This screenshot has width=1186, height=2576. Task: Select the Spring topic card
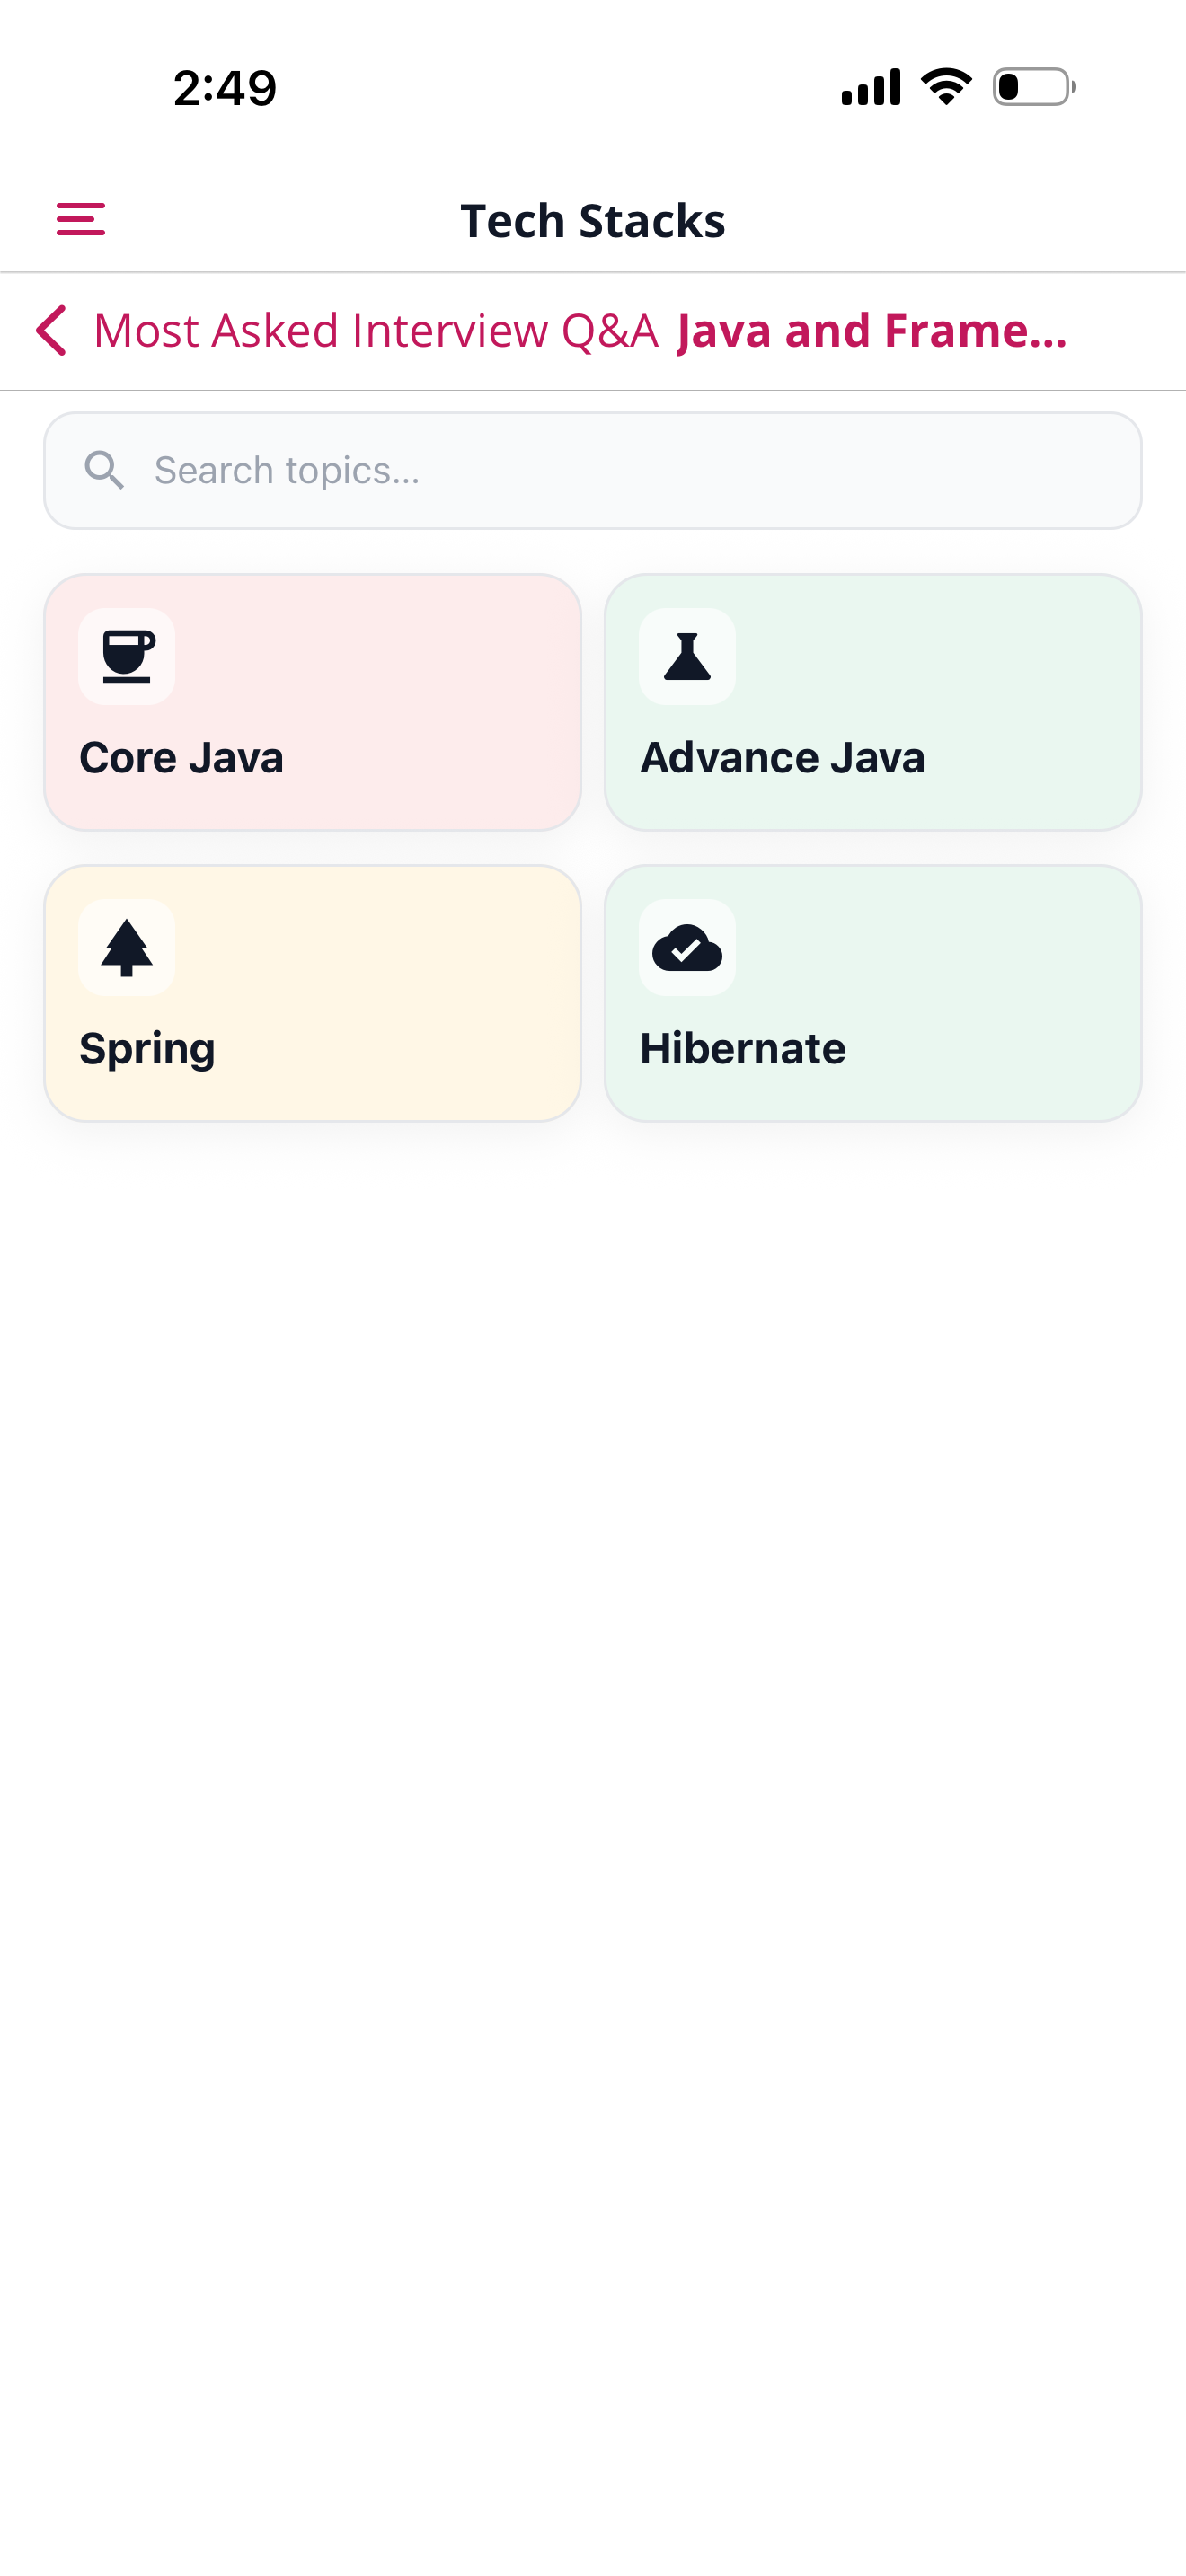pos(312,993)
